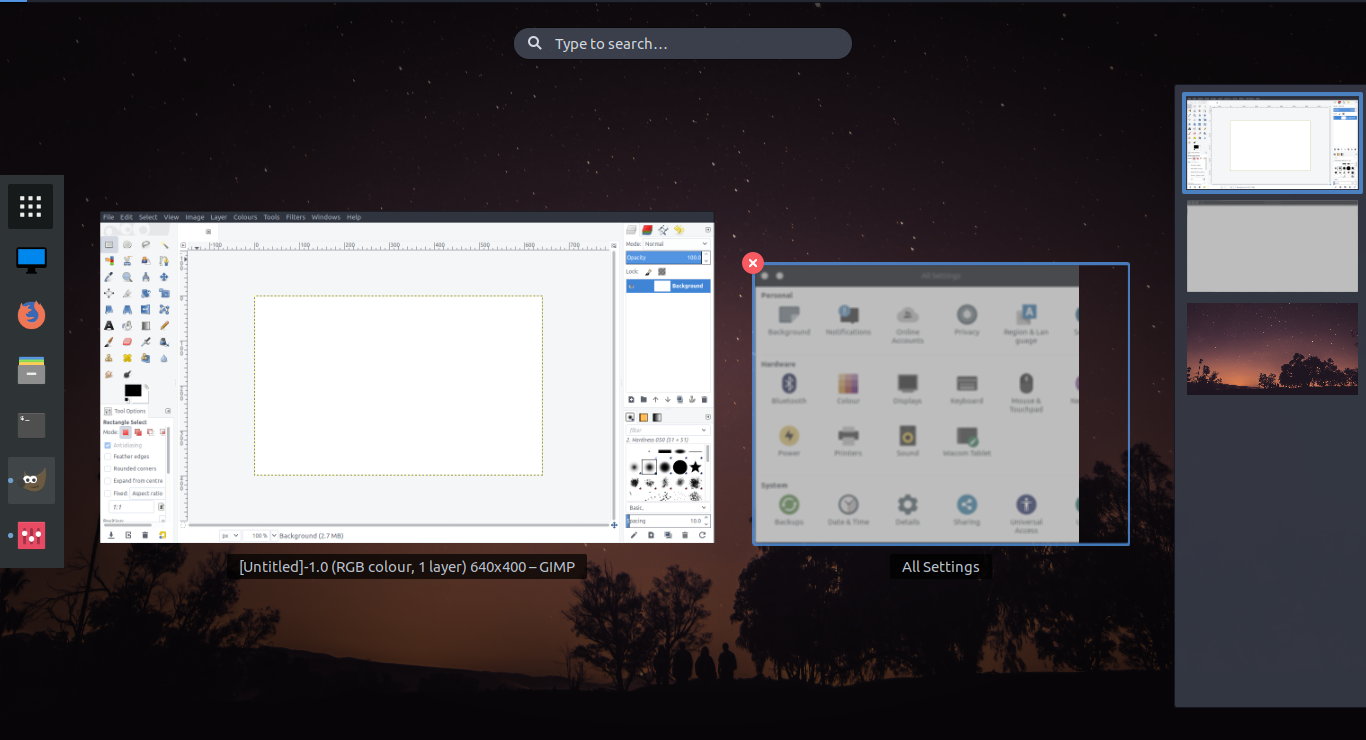The width and height of the screenshot is (1366, 740).
Task: Open the Basic brush preset dropdown
Action: [667, 507]
